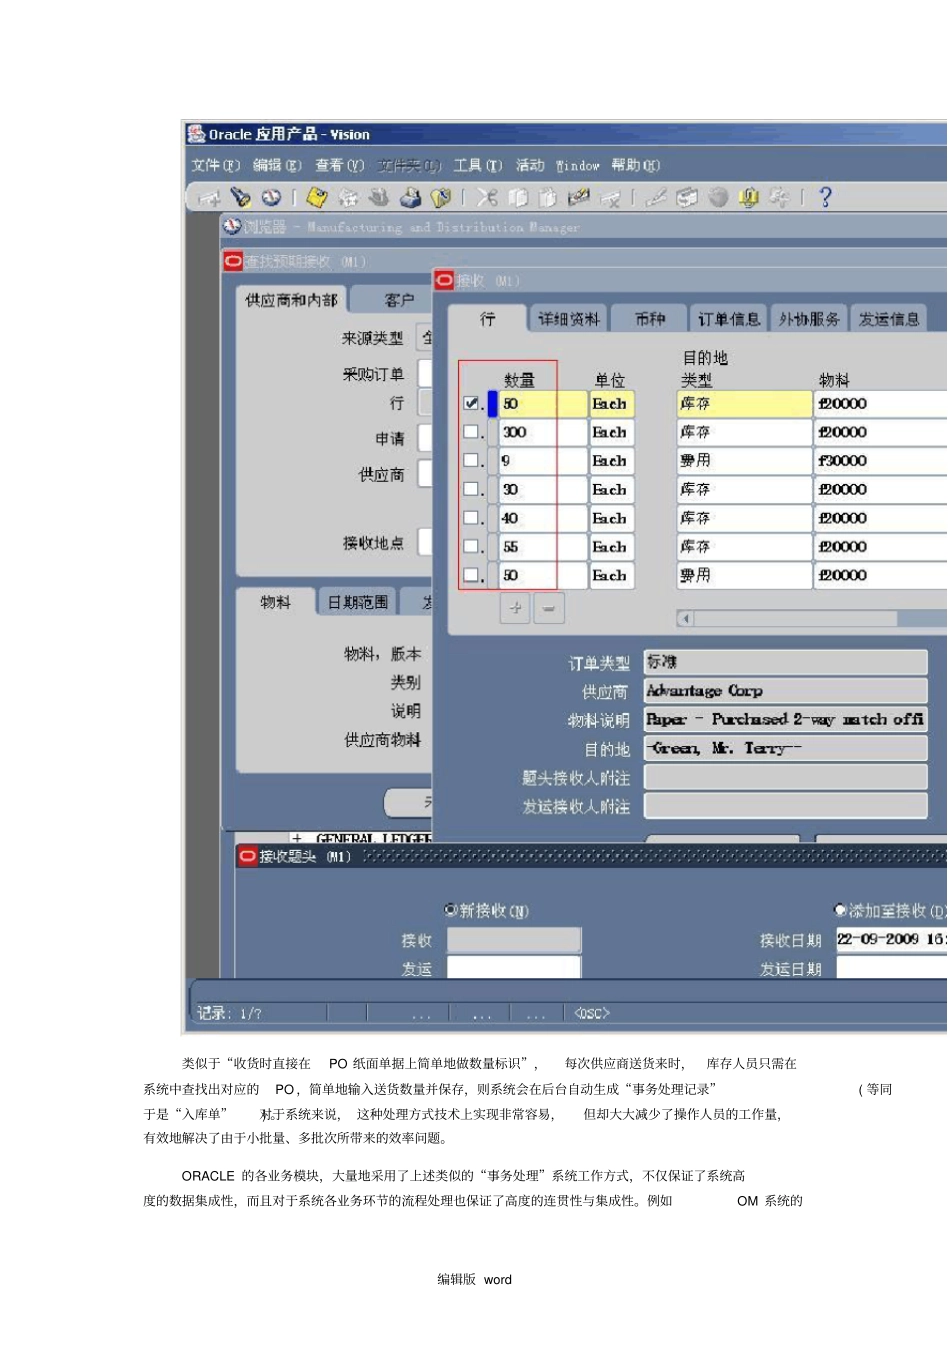Image resolution: width=950 pixels, height=1345 pixels.
Task: Select the 行 tab in 接收 window
Action: pos(488,318)
